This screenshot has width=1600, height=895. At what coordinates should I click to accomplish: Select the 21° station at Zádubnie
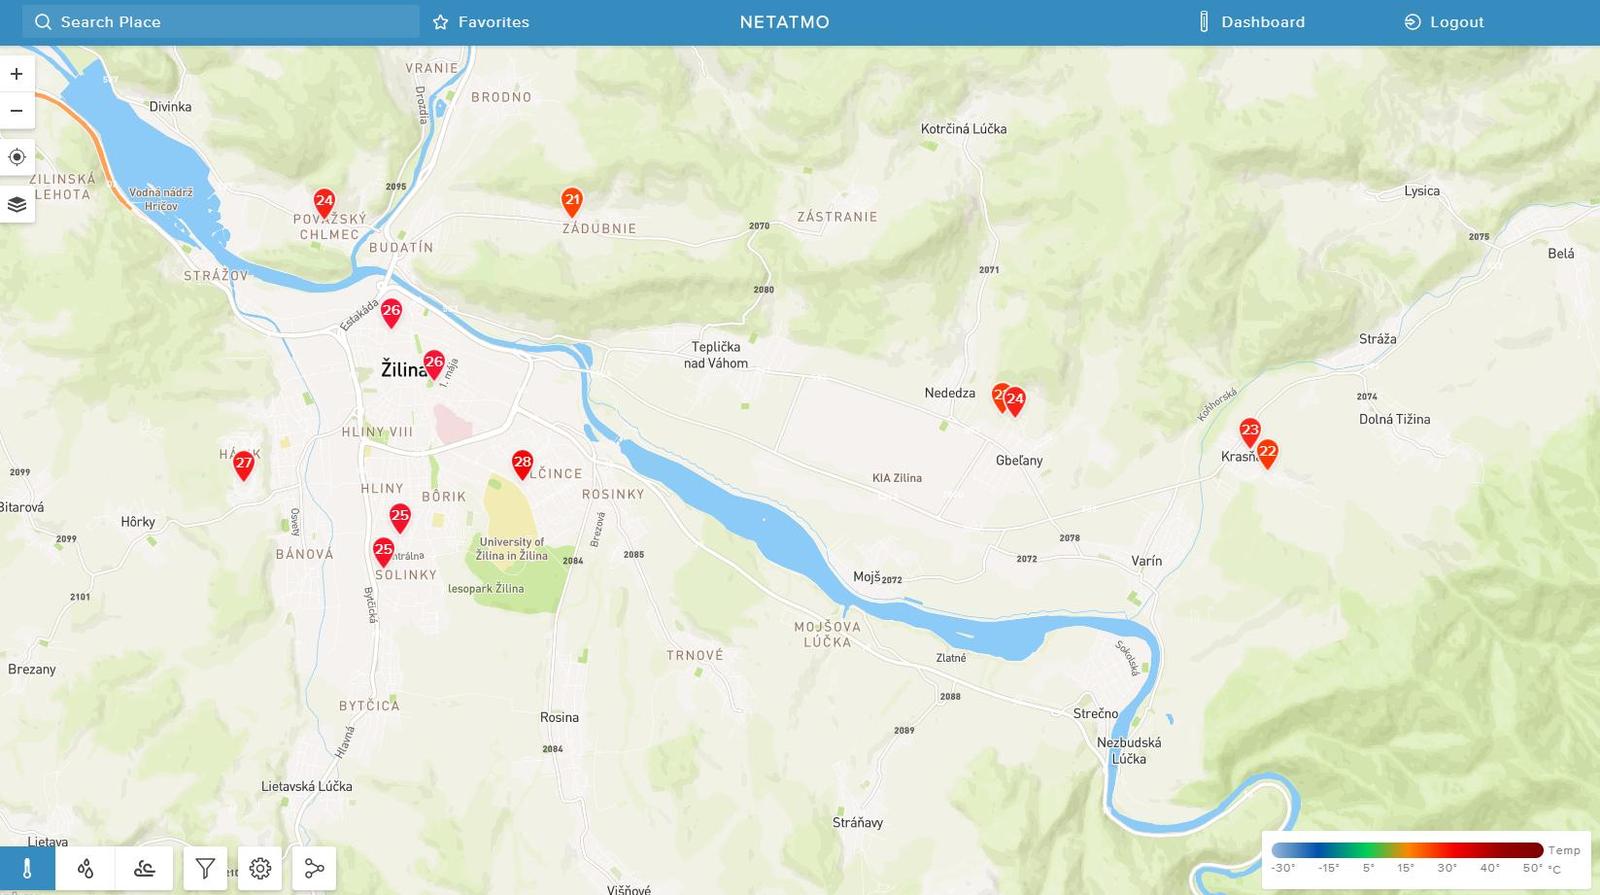pyautogui.click(x=572, y=201)
